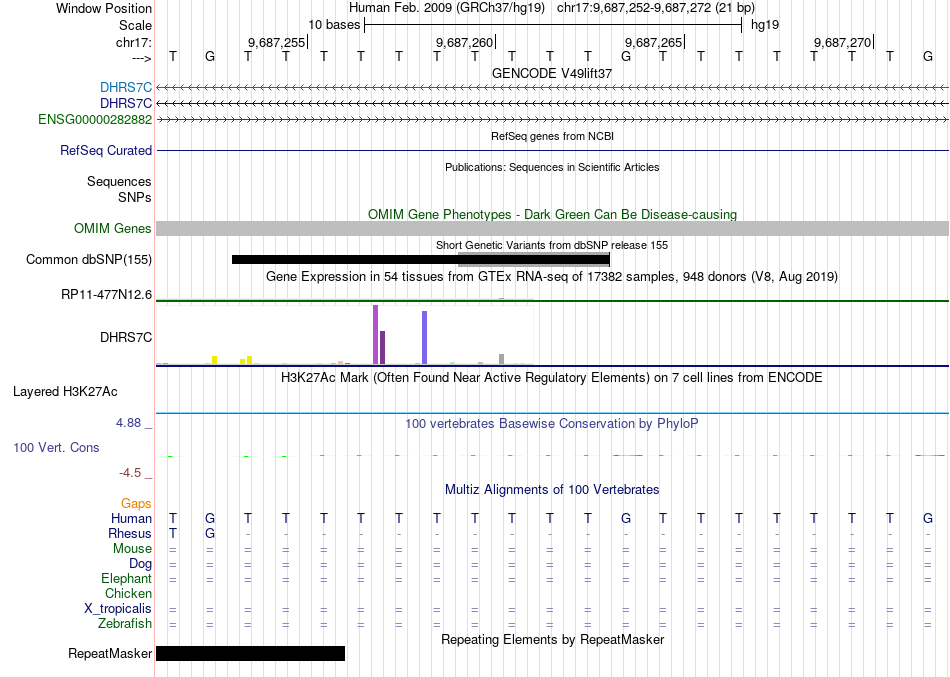Image resolution: width=950 pixels, height=677 pixels.
Task: Click the black RepeatMasker element block
Action: tap(250, 653)
